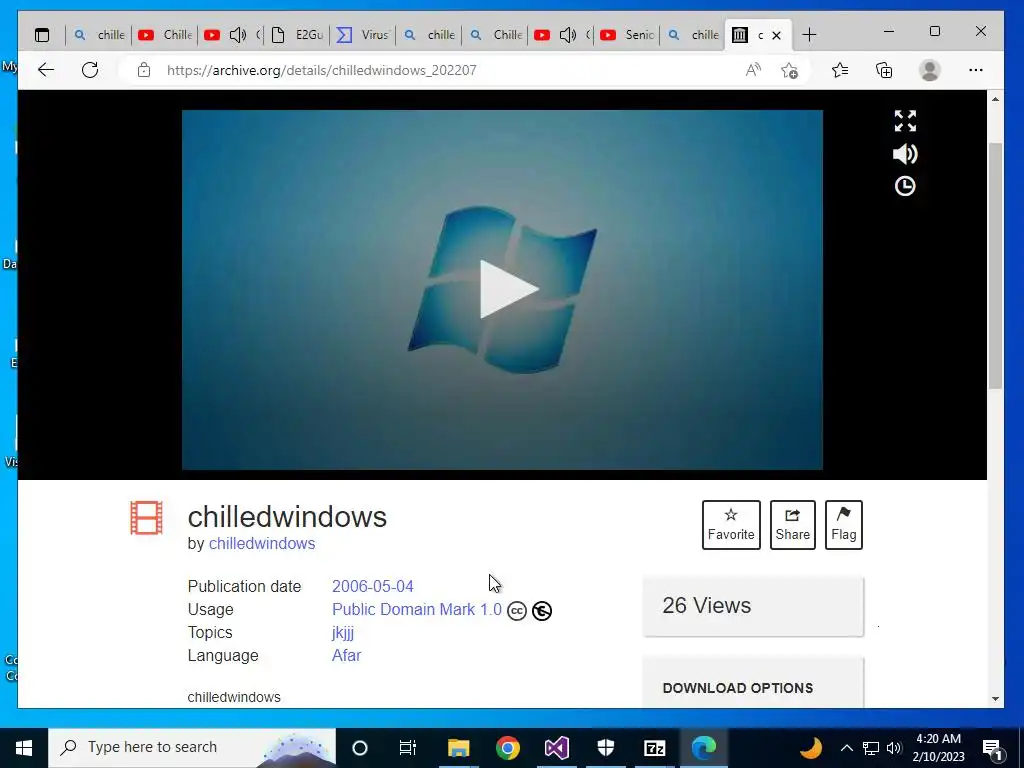Add this page to favorites
Screen dimensions: 1024x768
pyautogui.click(x=789, y=70)
